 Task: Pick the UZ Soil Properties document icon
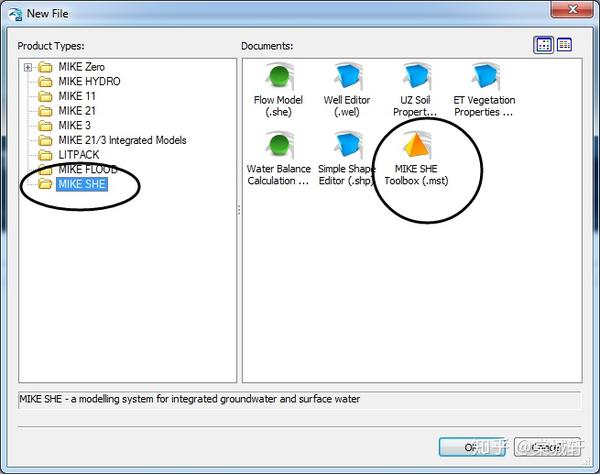click(x=416, y=90)
